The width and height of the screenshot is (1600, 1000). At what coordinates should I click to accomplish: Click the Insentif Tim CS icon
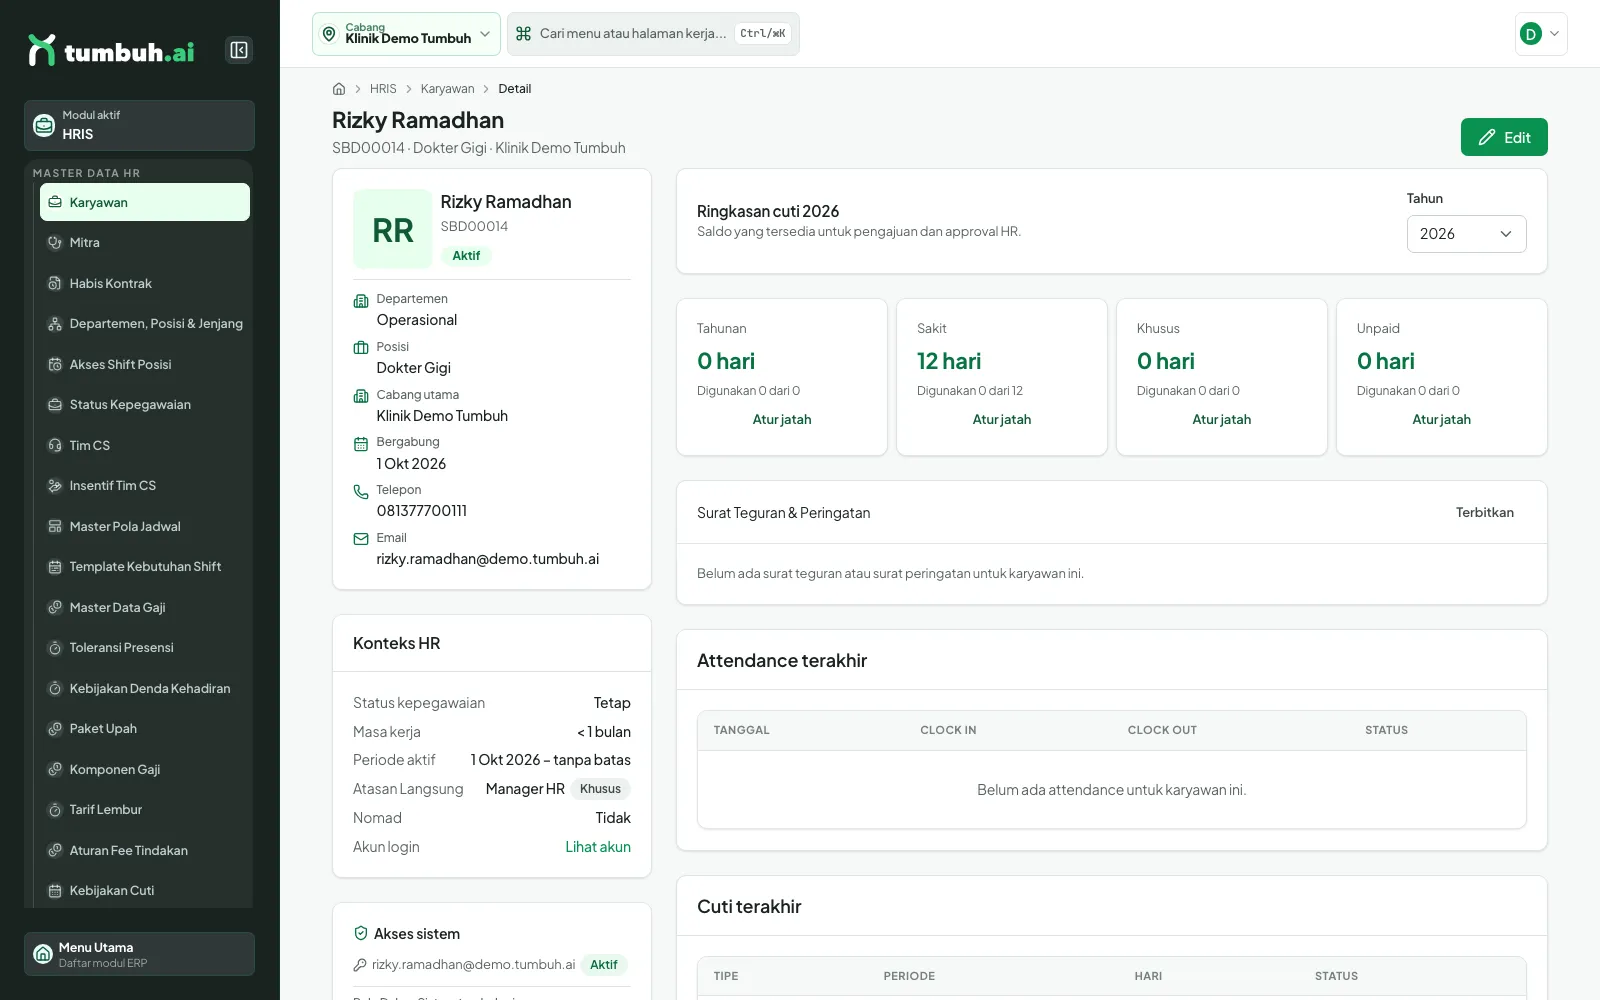[55, 486]
